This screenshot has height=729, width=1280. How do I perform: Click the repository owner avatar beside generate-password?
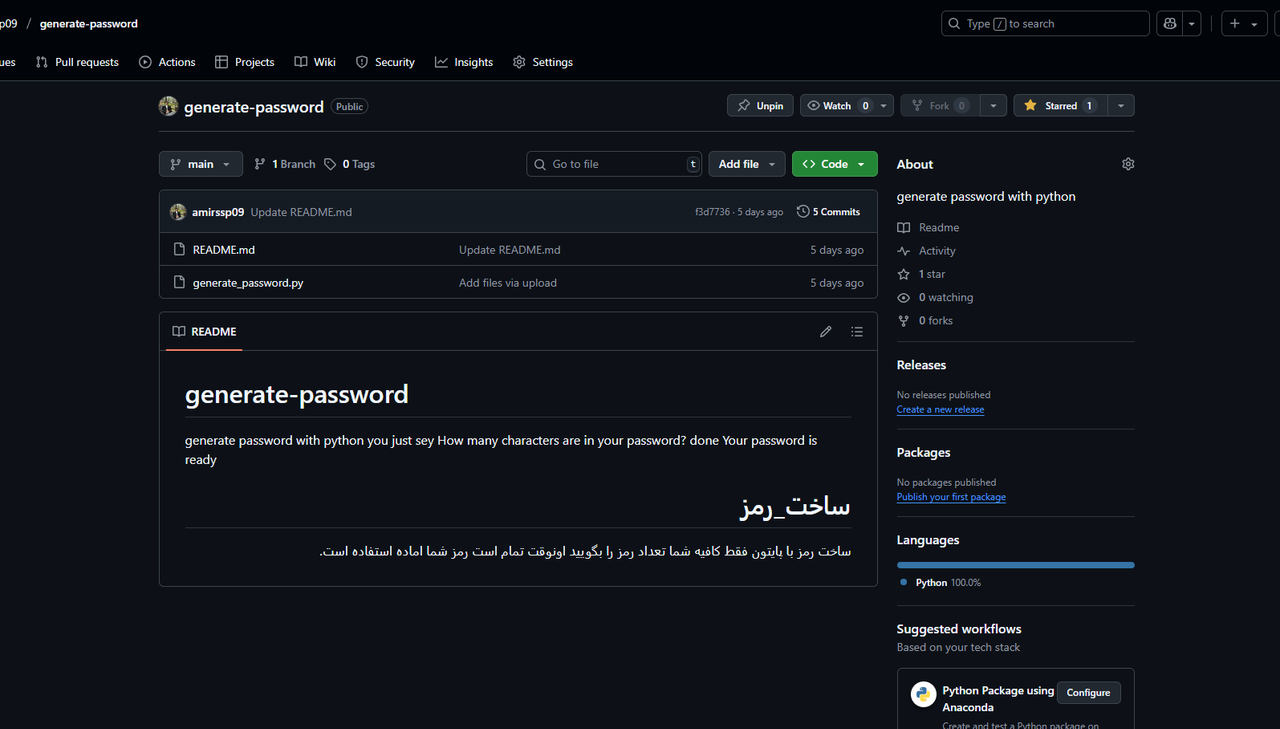[168, 106]
